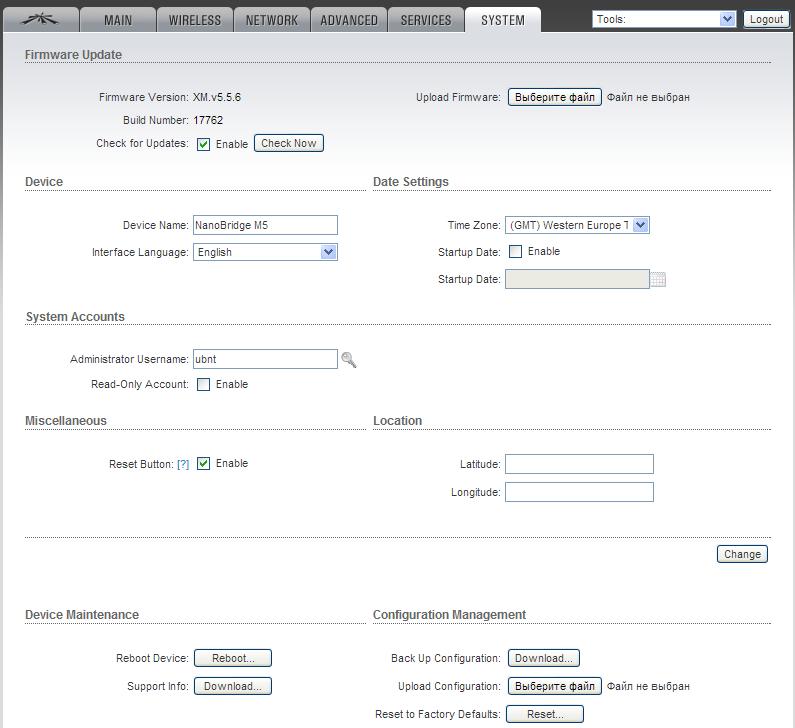Click the Latitude input field

coord(579,464)
